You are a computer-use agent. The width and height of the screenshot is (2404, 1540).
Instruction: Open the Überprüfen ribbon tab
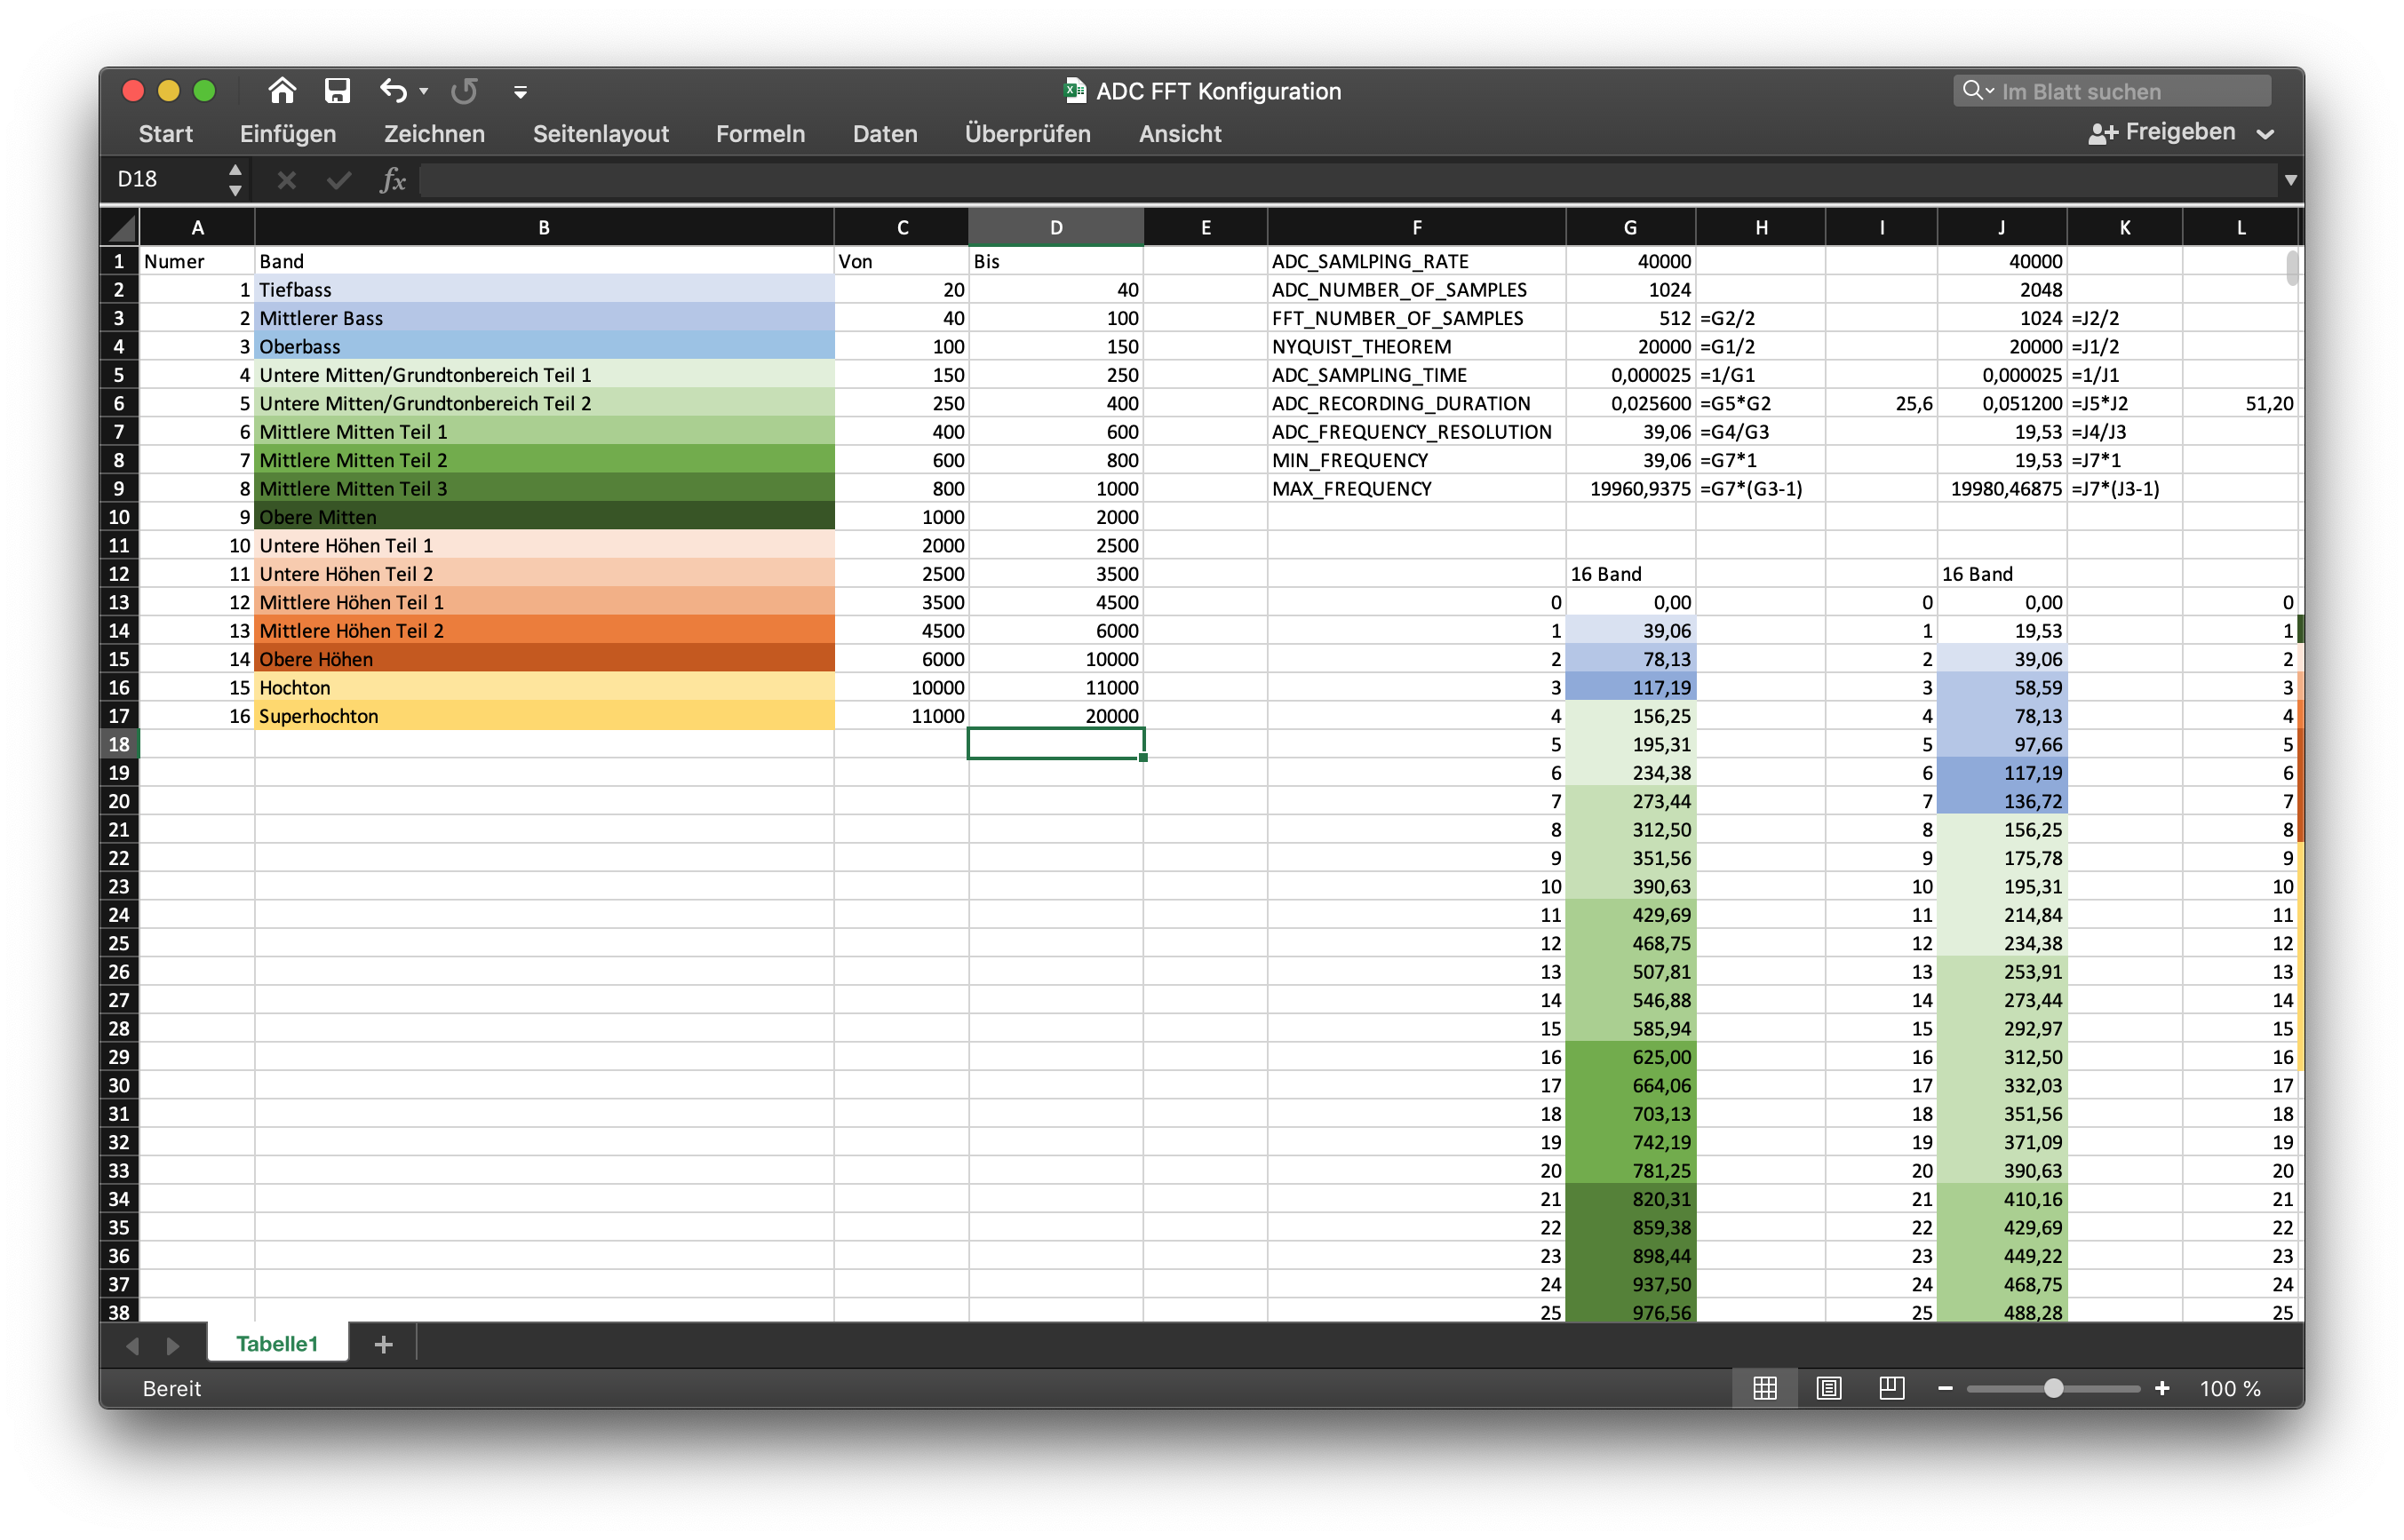coord(1027,134)
